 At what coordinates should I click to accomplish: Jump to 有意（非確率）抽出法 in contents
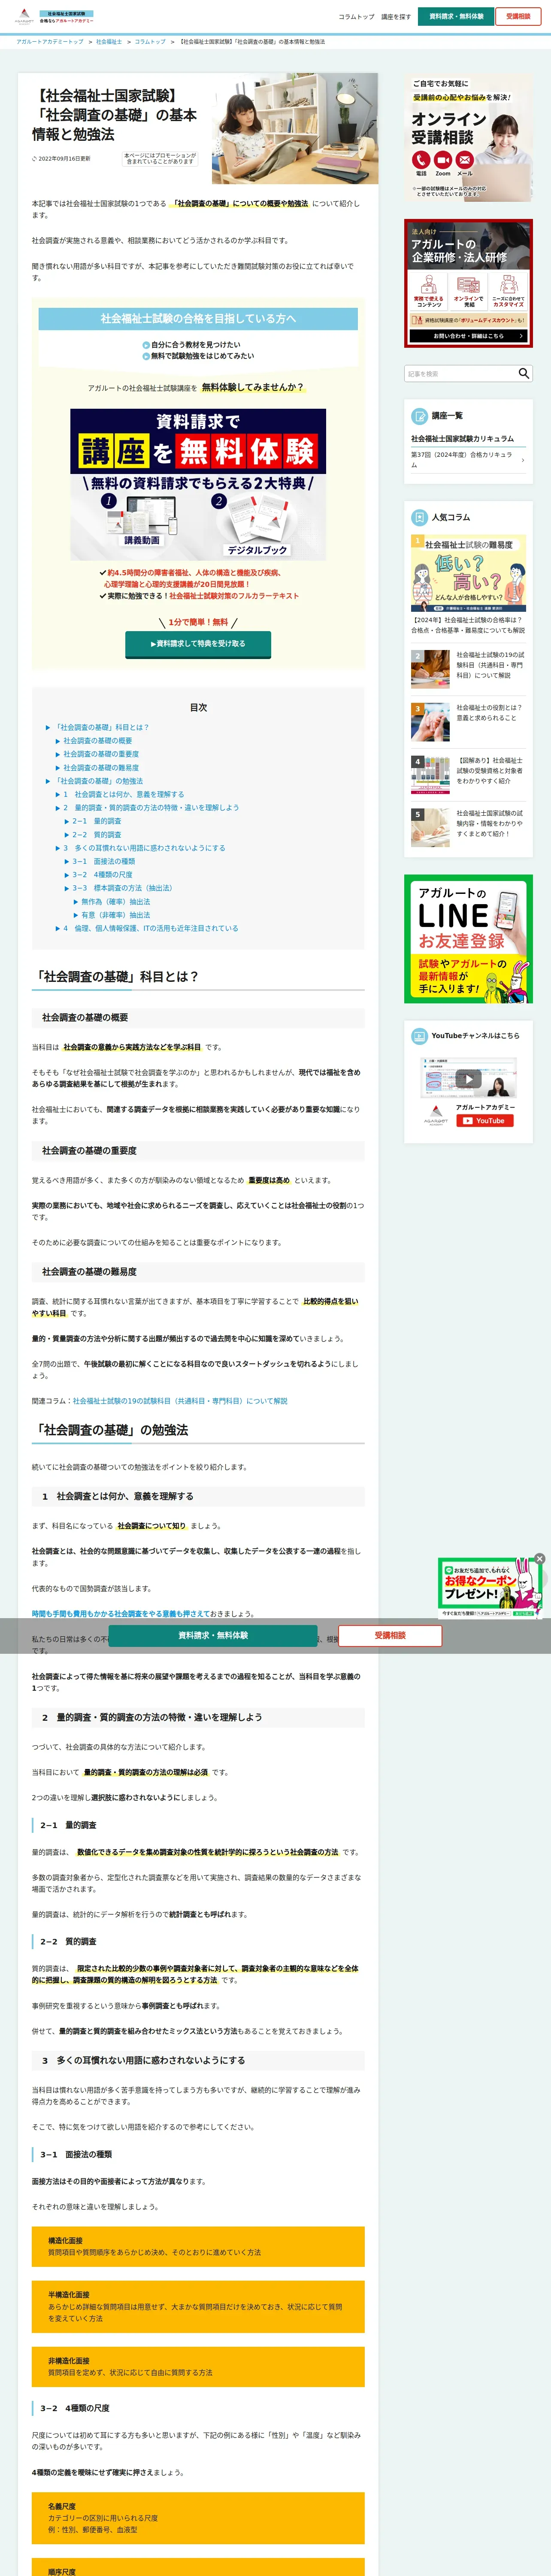pyautogui.click(x=115, y=915)
